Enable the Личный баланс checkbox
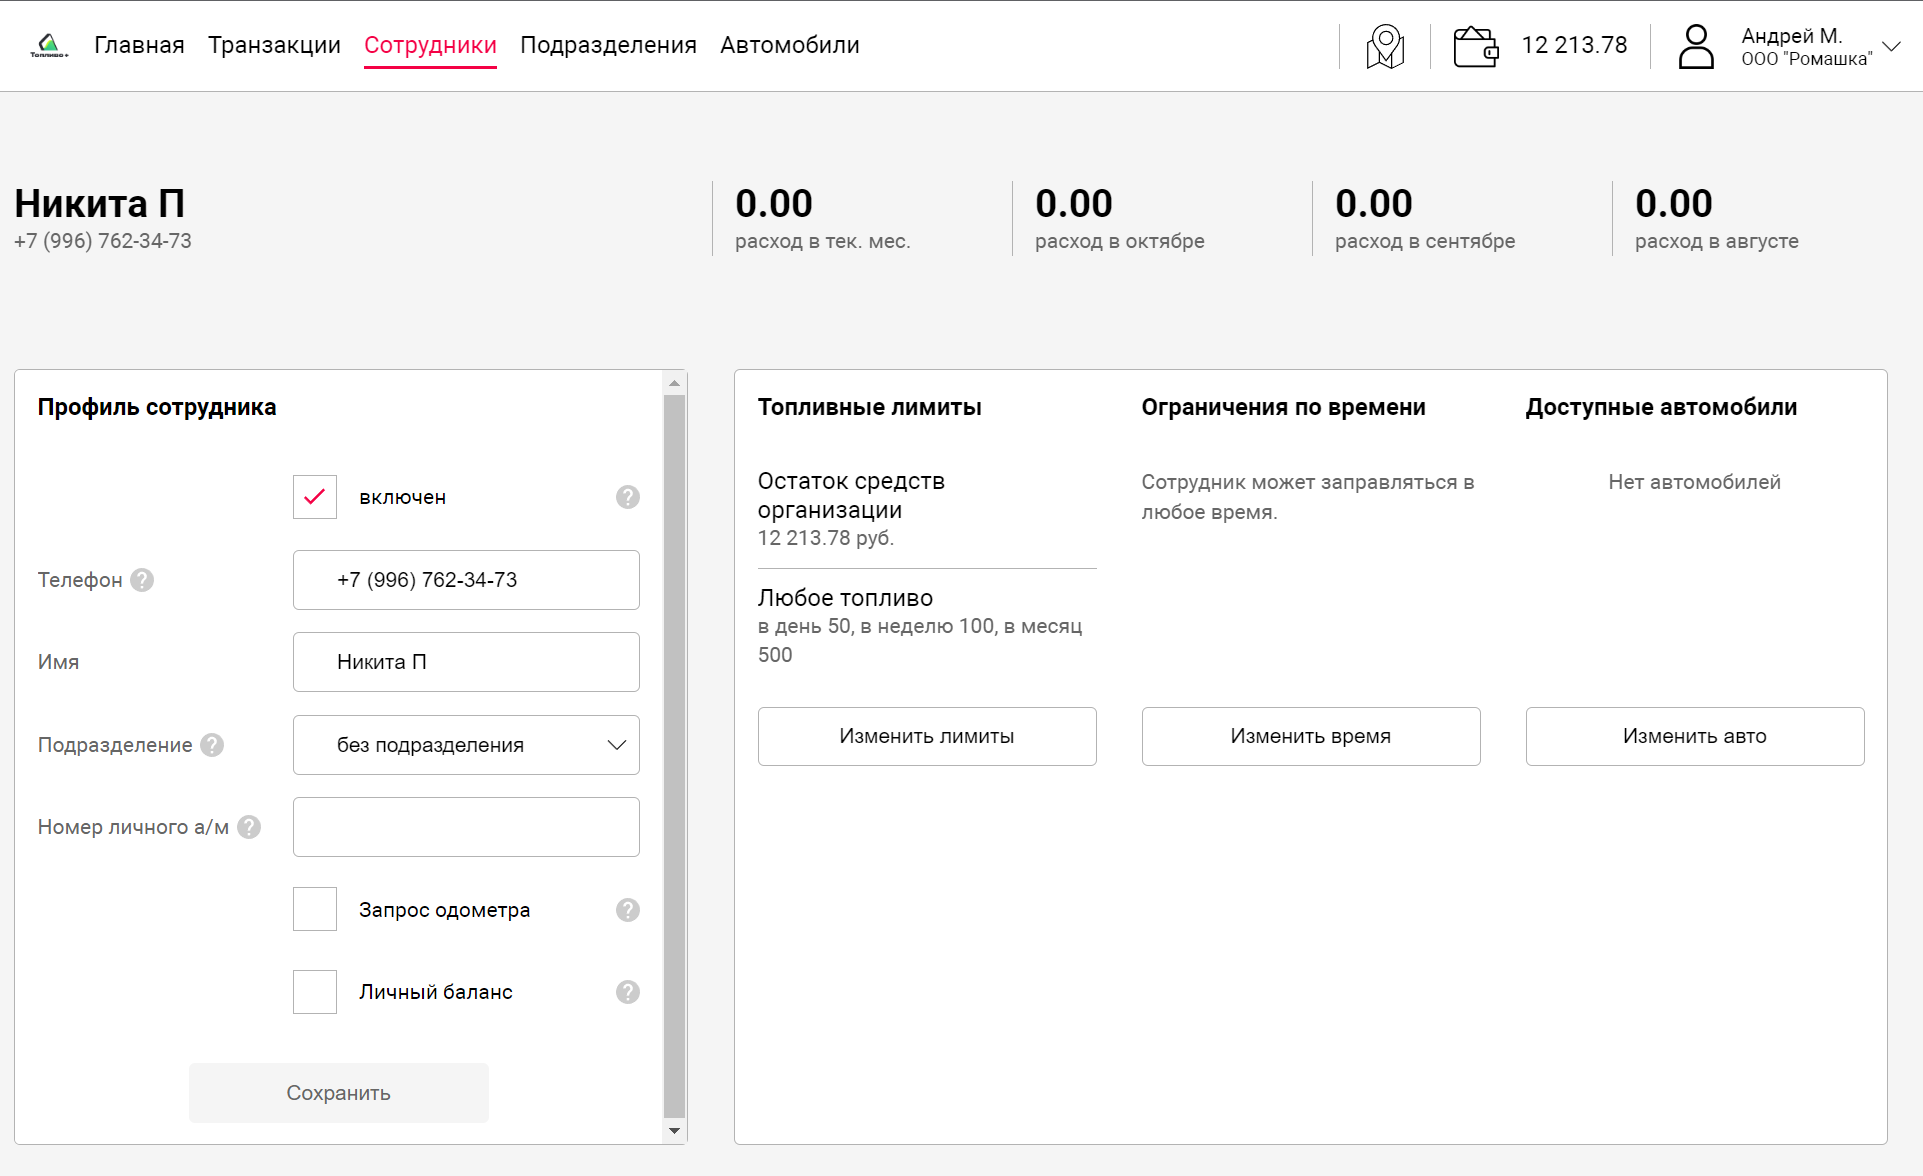The image size is (1923, 1176). (315, 992)
